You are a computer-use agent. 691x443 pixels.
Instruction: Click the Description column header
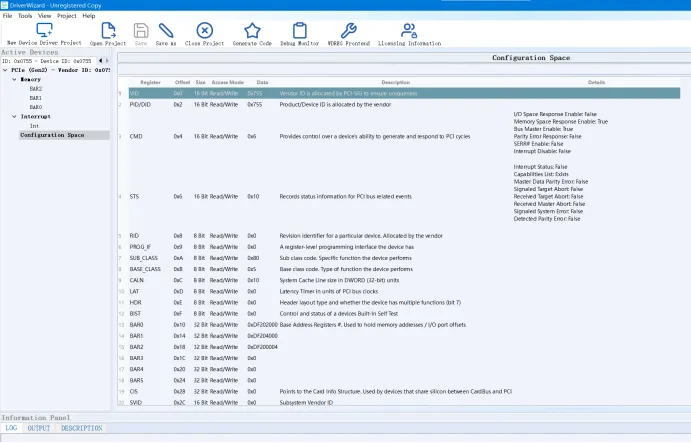click(395, 82)
